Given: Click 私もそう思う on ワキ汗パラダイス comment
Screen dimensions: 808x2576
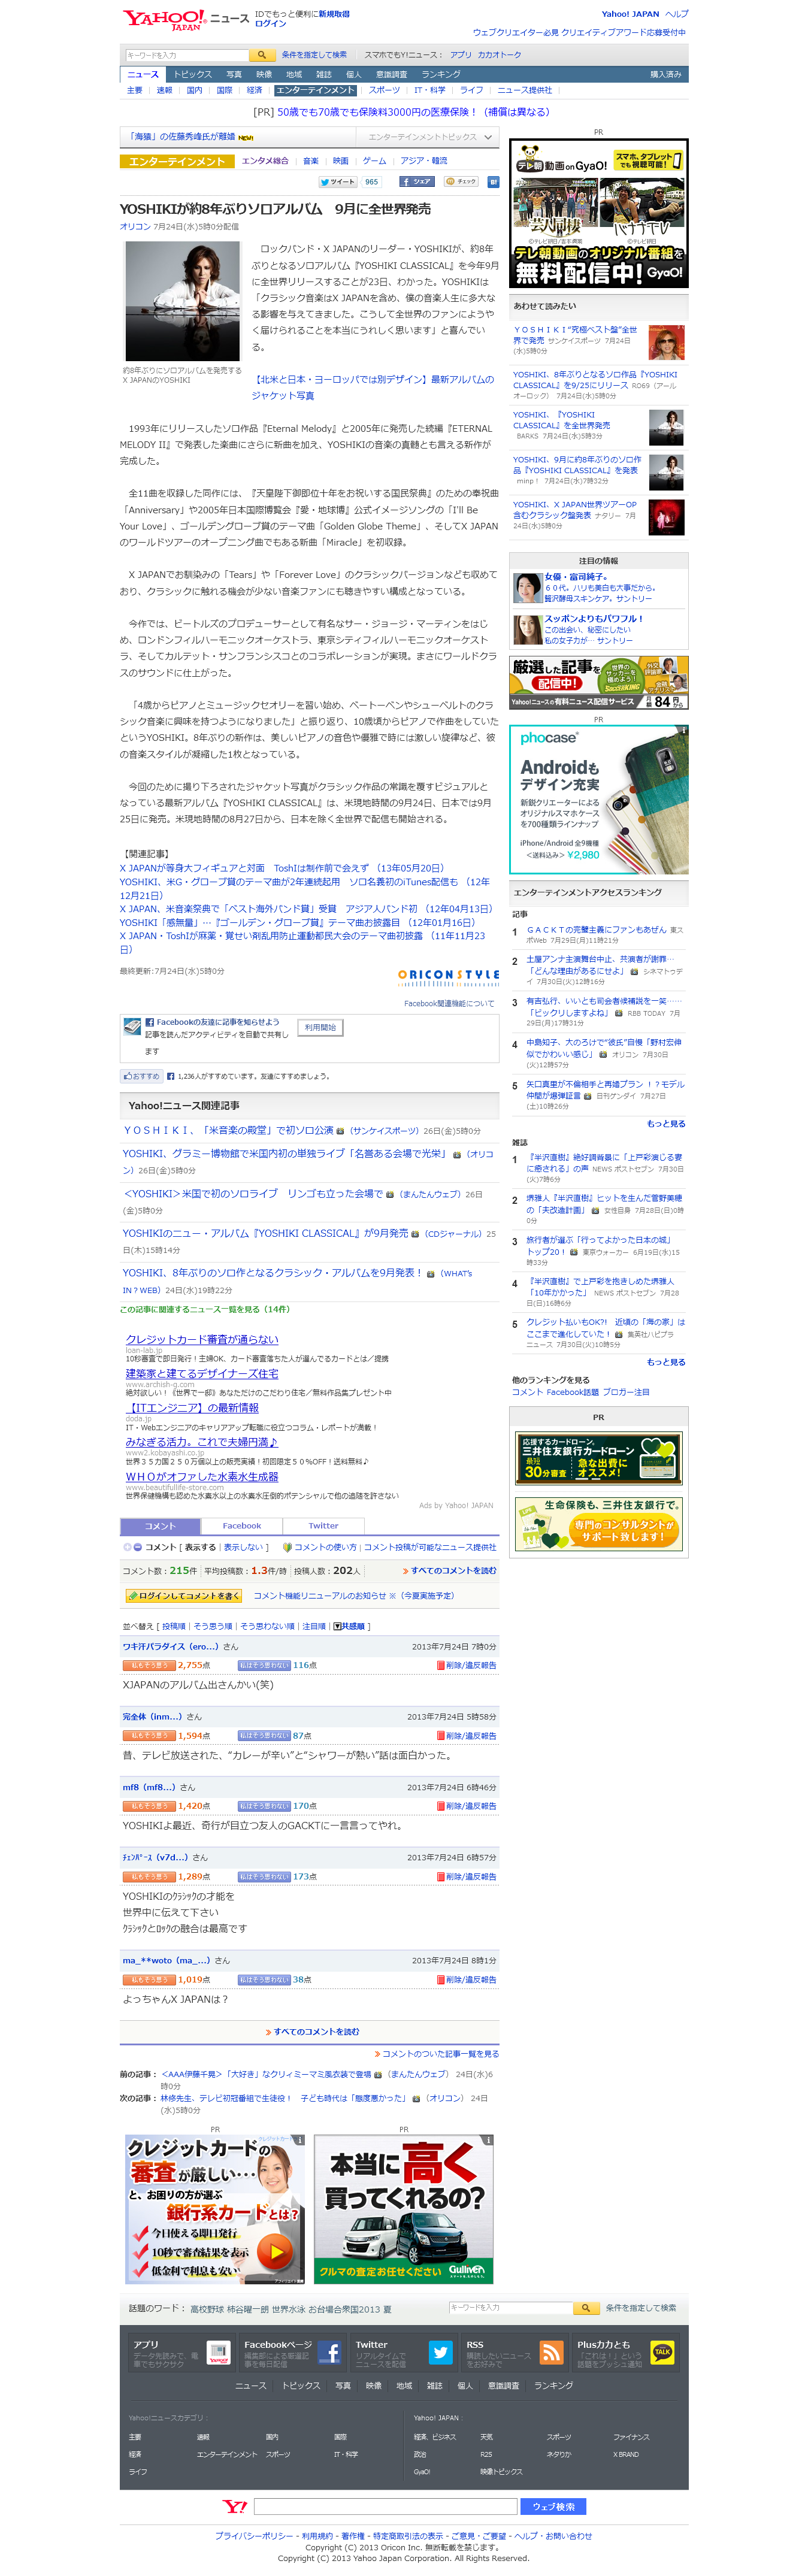Looking at the screenshot, I should 149,1665.
